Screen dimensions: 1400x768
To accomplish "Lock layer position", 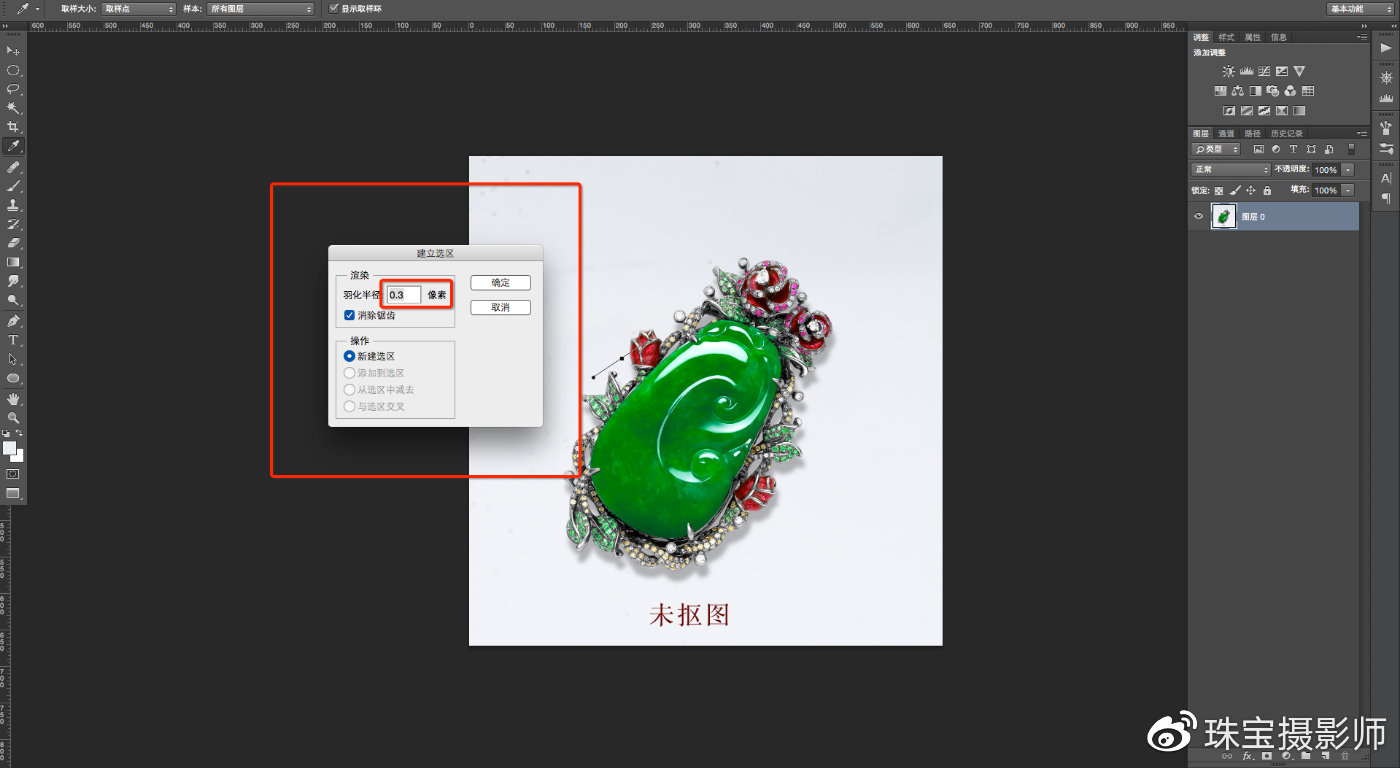I will point(1251,190).
